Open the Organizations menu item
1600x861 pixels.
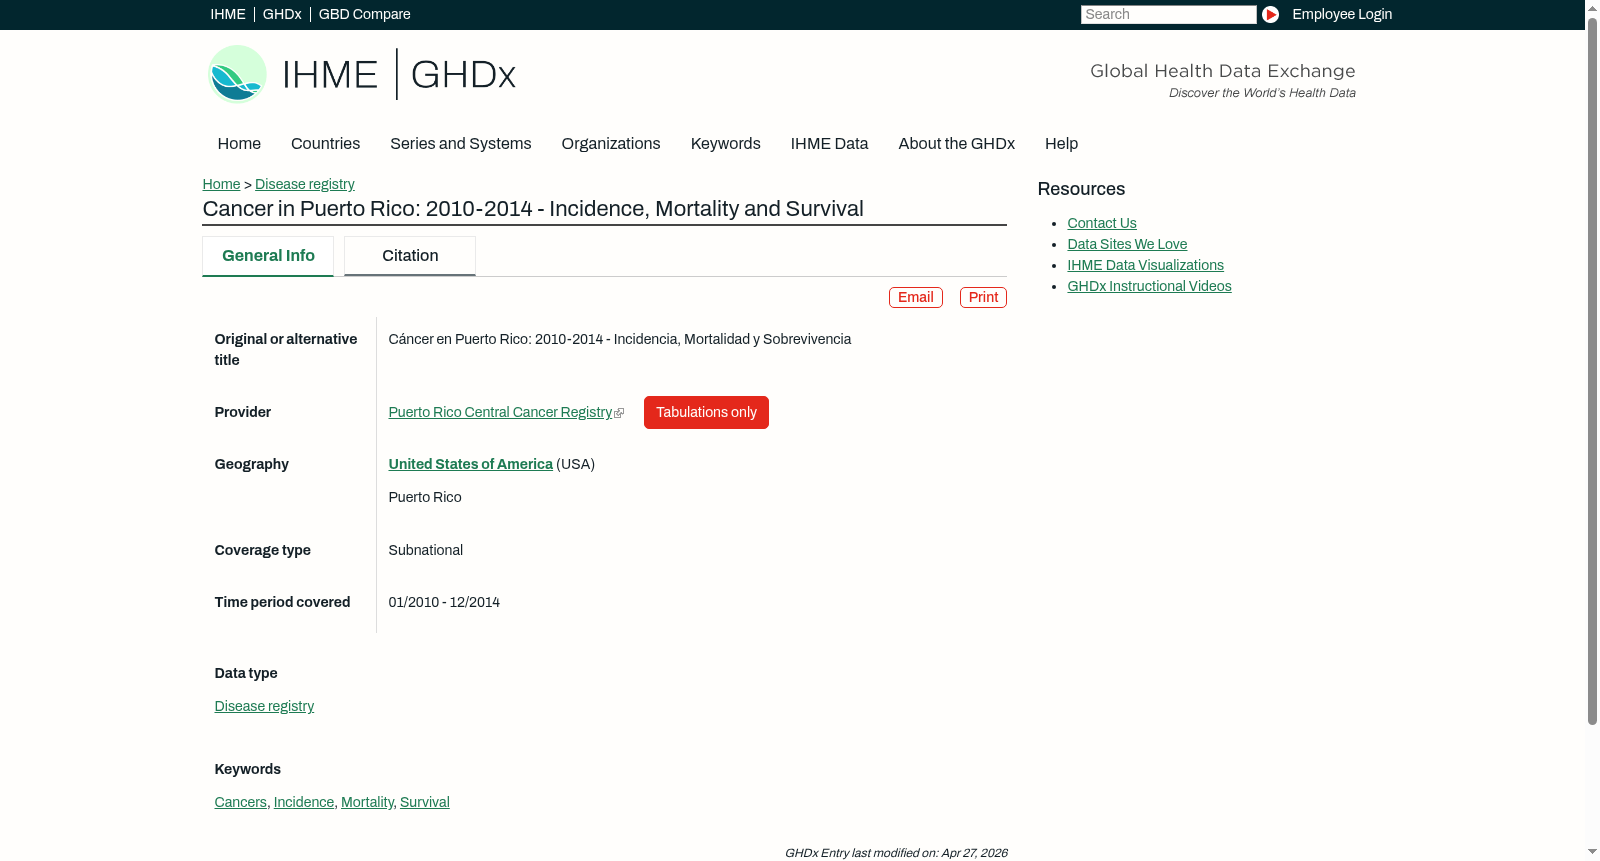[x=611, y=144]
